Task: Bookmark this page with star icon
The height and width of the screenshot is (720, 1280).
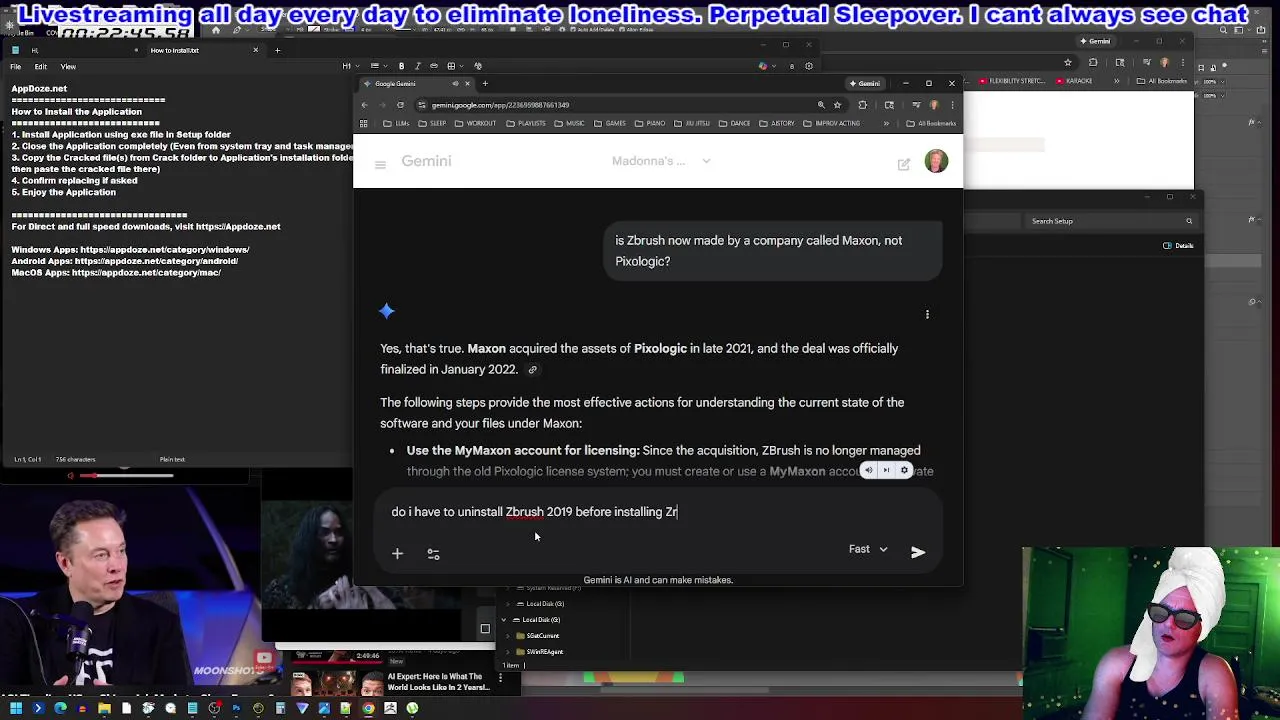Action: click(837, 105)
